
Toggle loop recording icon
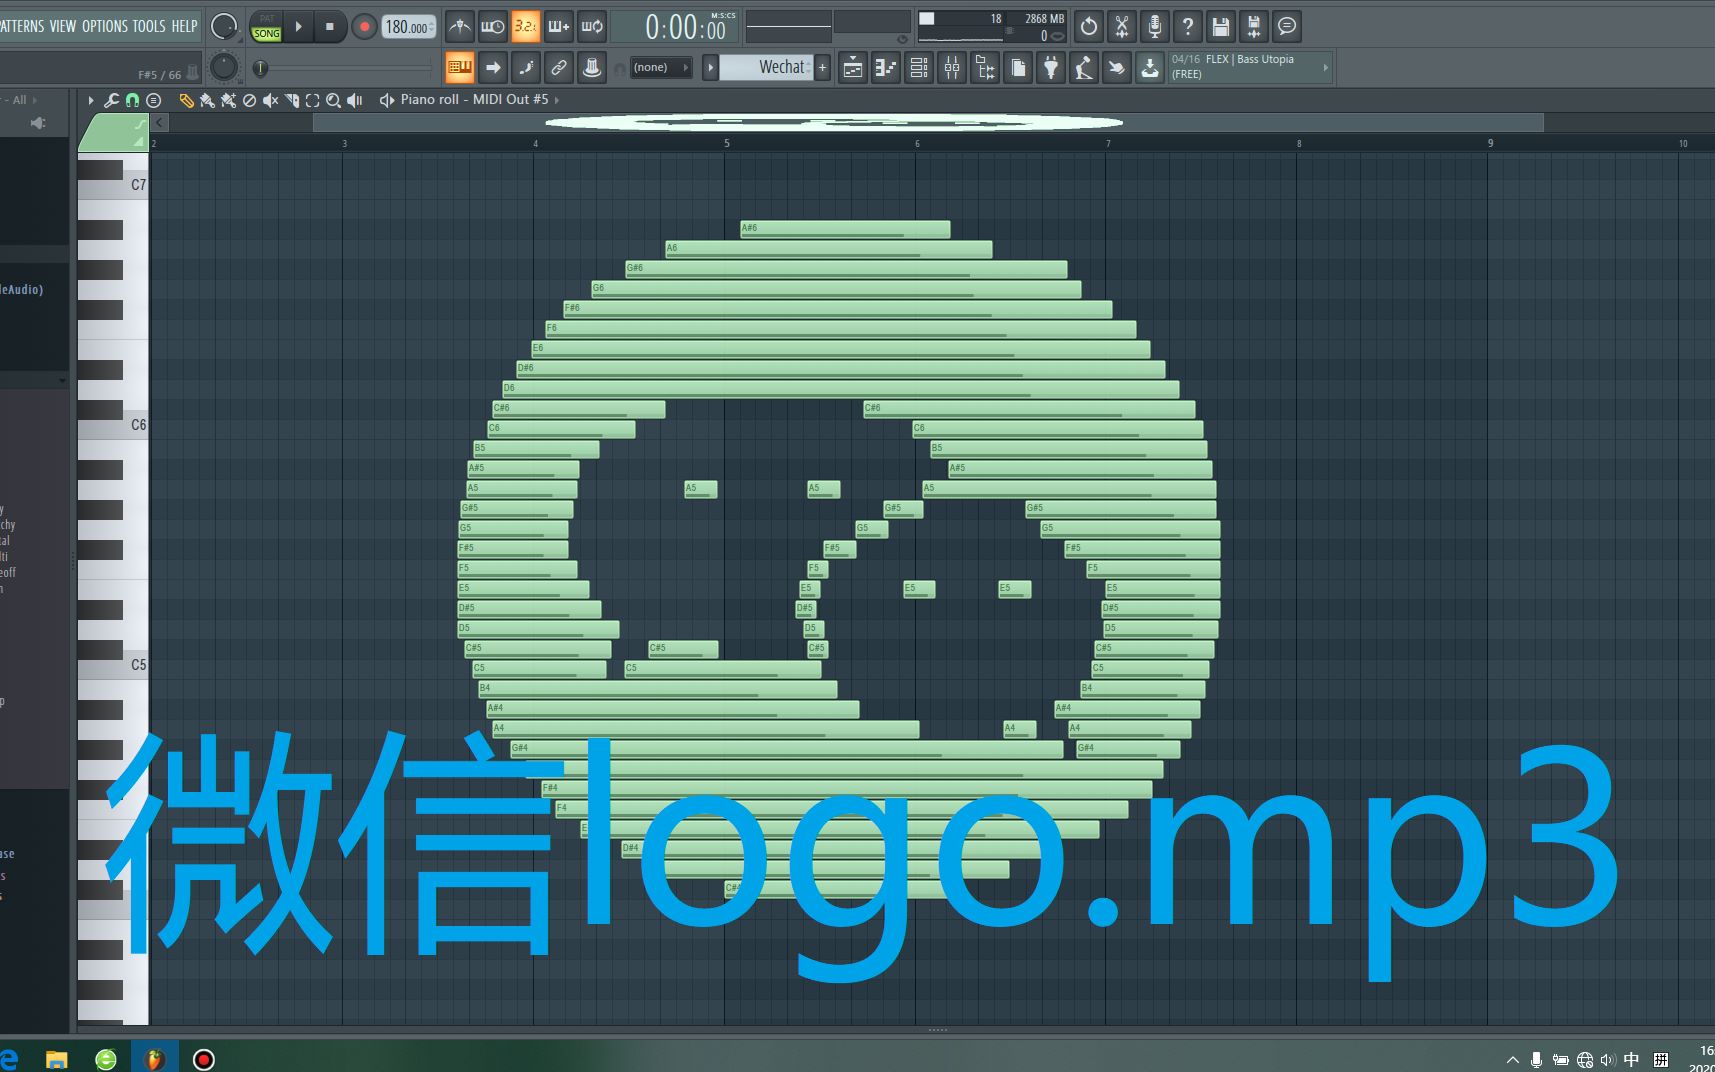click(x=592, y=27)
